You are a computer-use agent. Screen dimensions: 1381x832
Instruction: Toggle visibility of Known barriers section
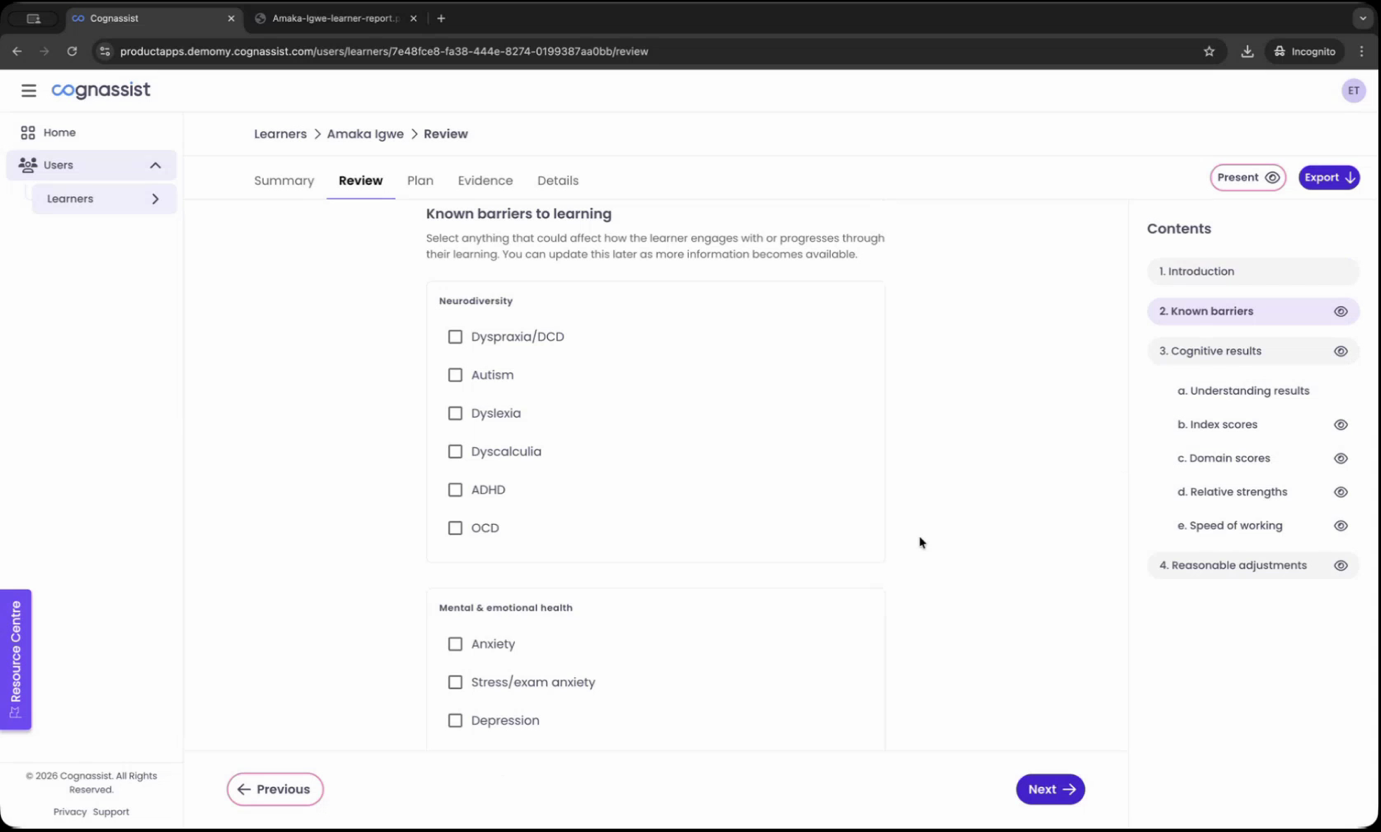pyautogui.click(x=1341, y=312)
